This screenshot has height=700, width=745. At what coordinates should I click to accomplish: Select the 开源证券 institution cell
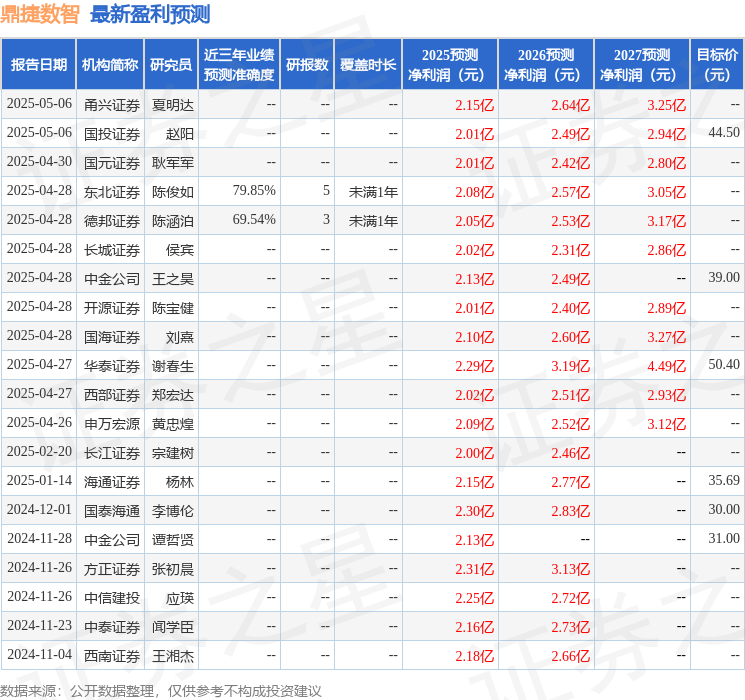click(112, 308)
